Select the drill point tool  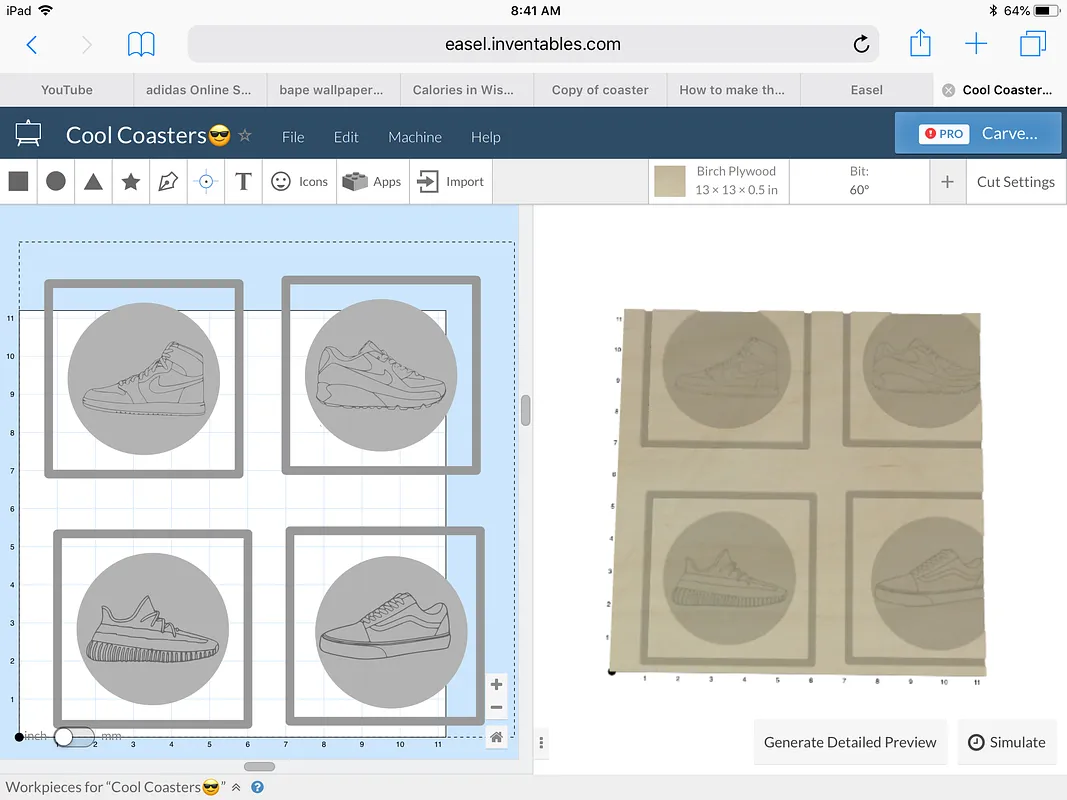206,181
